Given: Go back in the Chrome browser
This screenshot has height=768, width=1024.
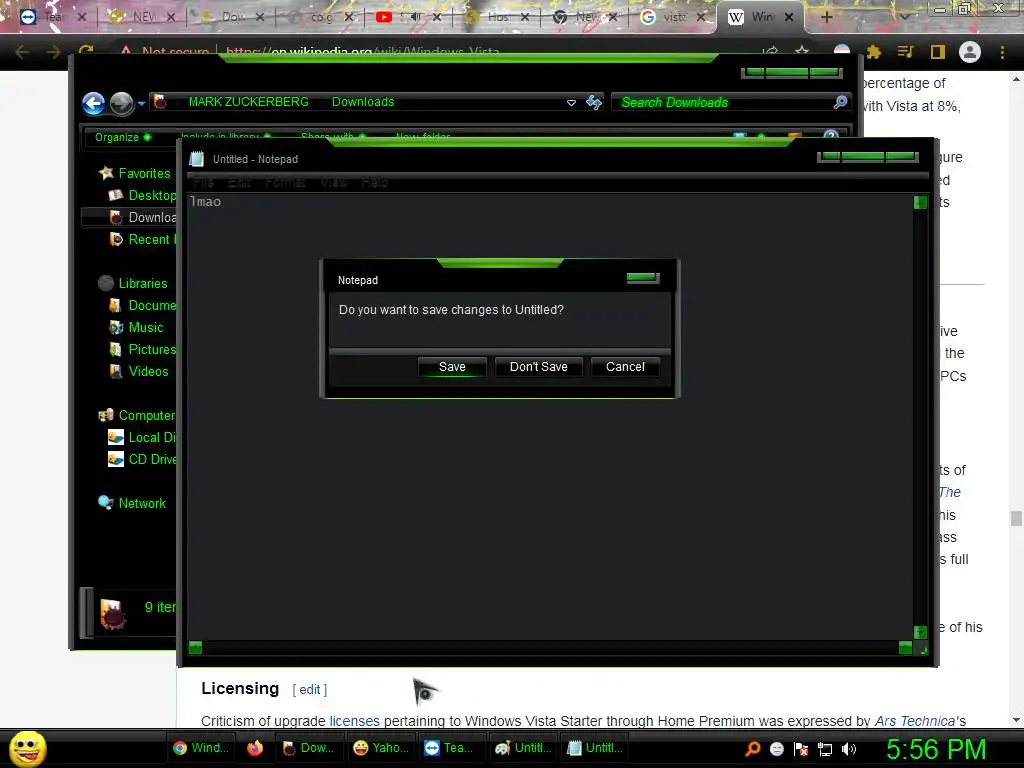Looking at the screenshot, I should [22, 52].
